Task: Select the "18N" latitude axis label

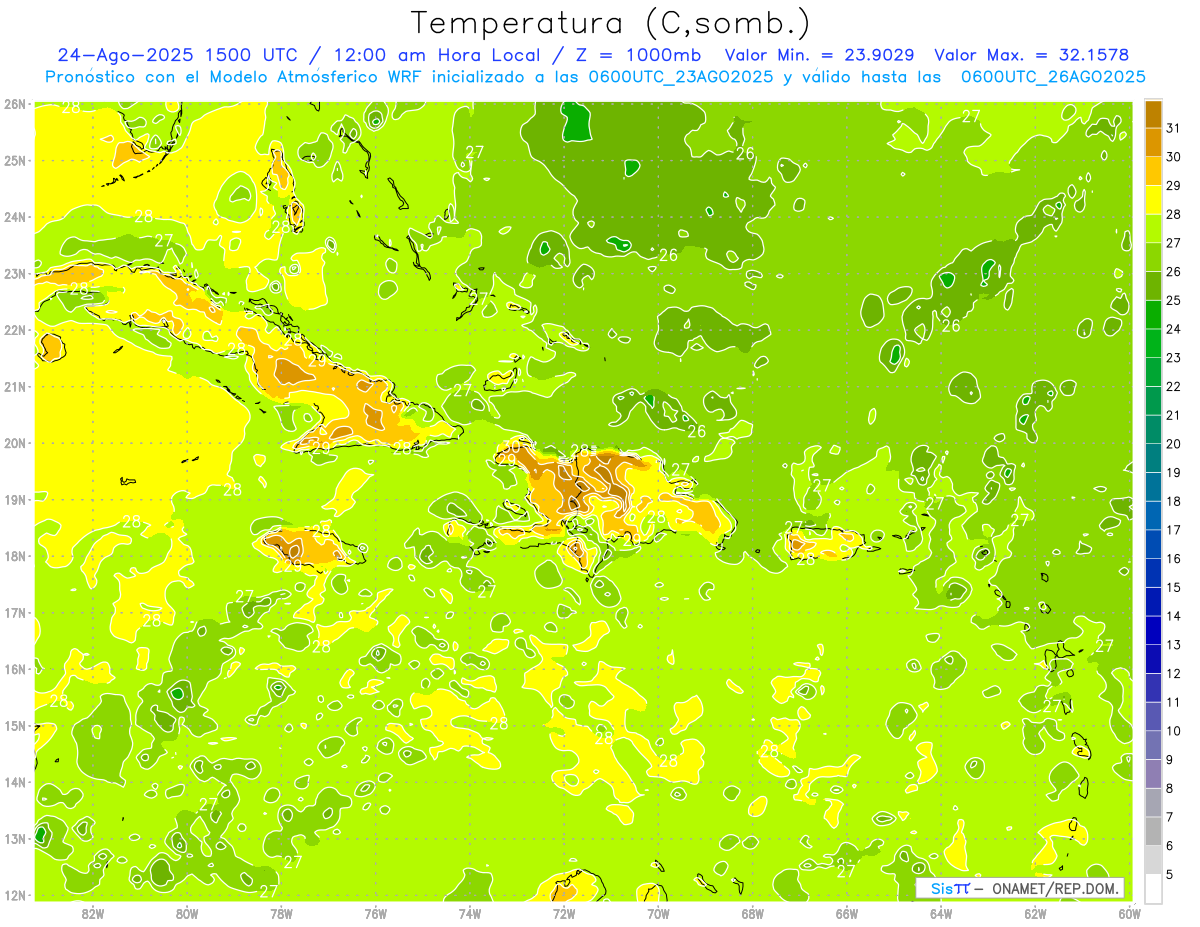Action: (x=14, y=556)
